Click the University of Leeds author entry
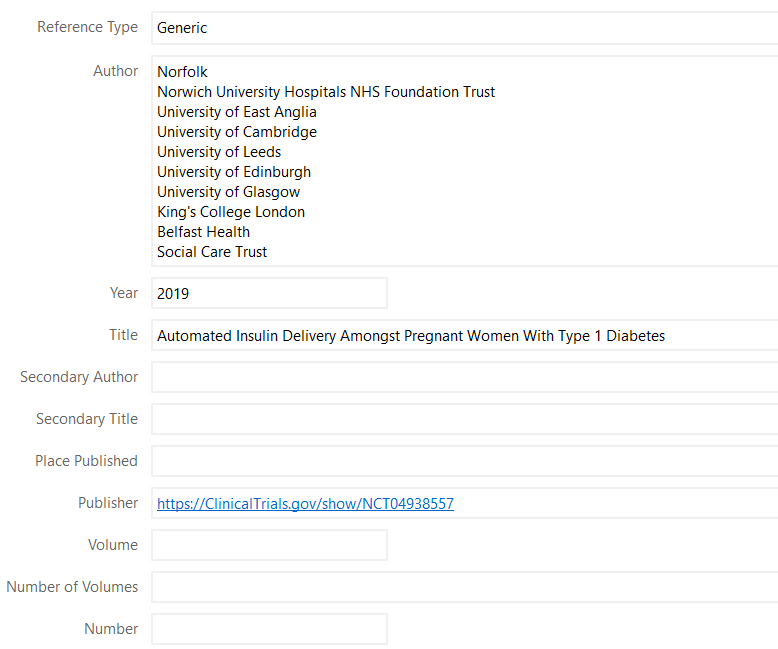This screenshot has height=649, width=778. coord(219,152)
